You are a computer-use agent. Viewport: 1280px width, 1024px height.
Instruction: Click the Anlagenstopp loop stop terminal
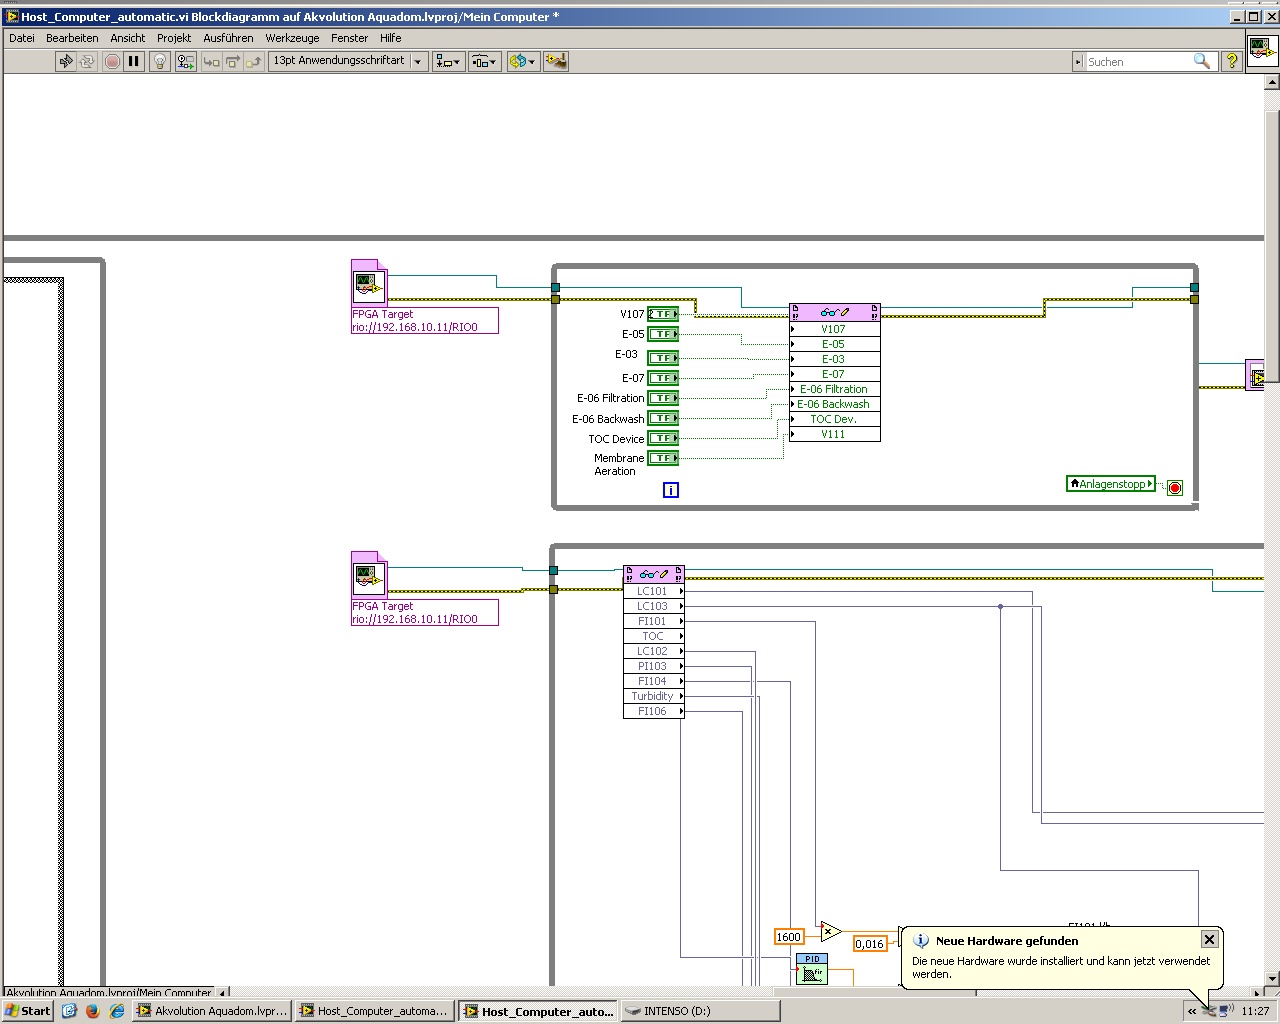click(x=1175, y=488)
